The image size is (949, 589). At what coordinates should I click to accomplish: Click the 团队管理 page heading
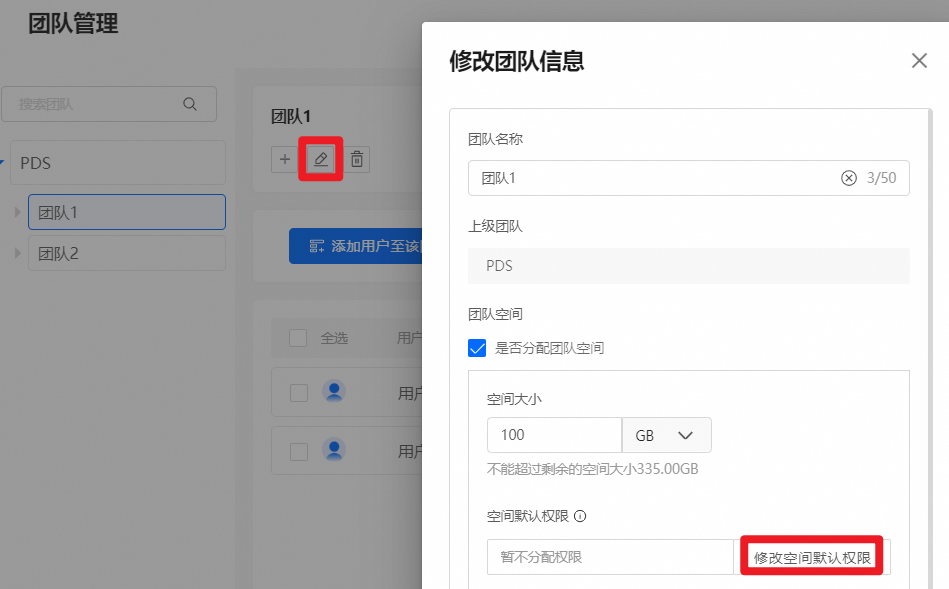[x=73, y=24]
